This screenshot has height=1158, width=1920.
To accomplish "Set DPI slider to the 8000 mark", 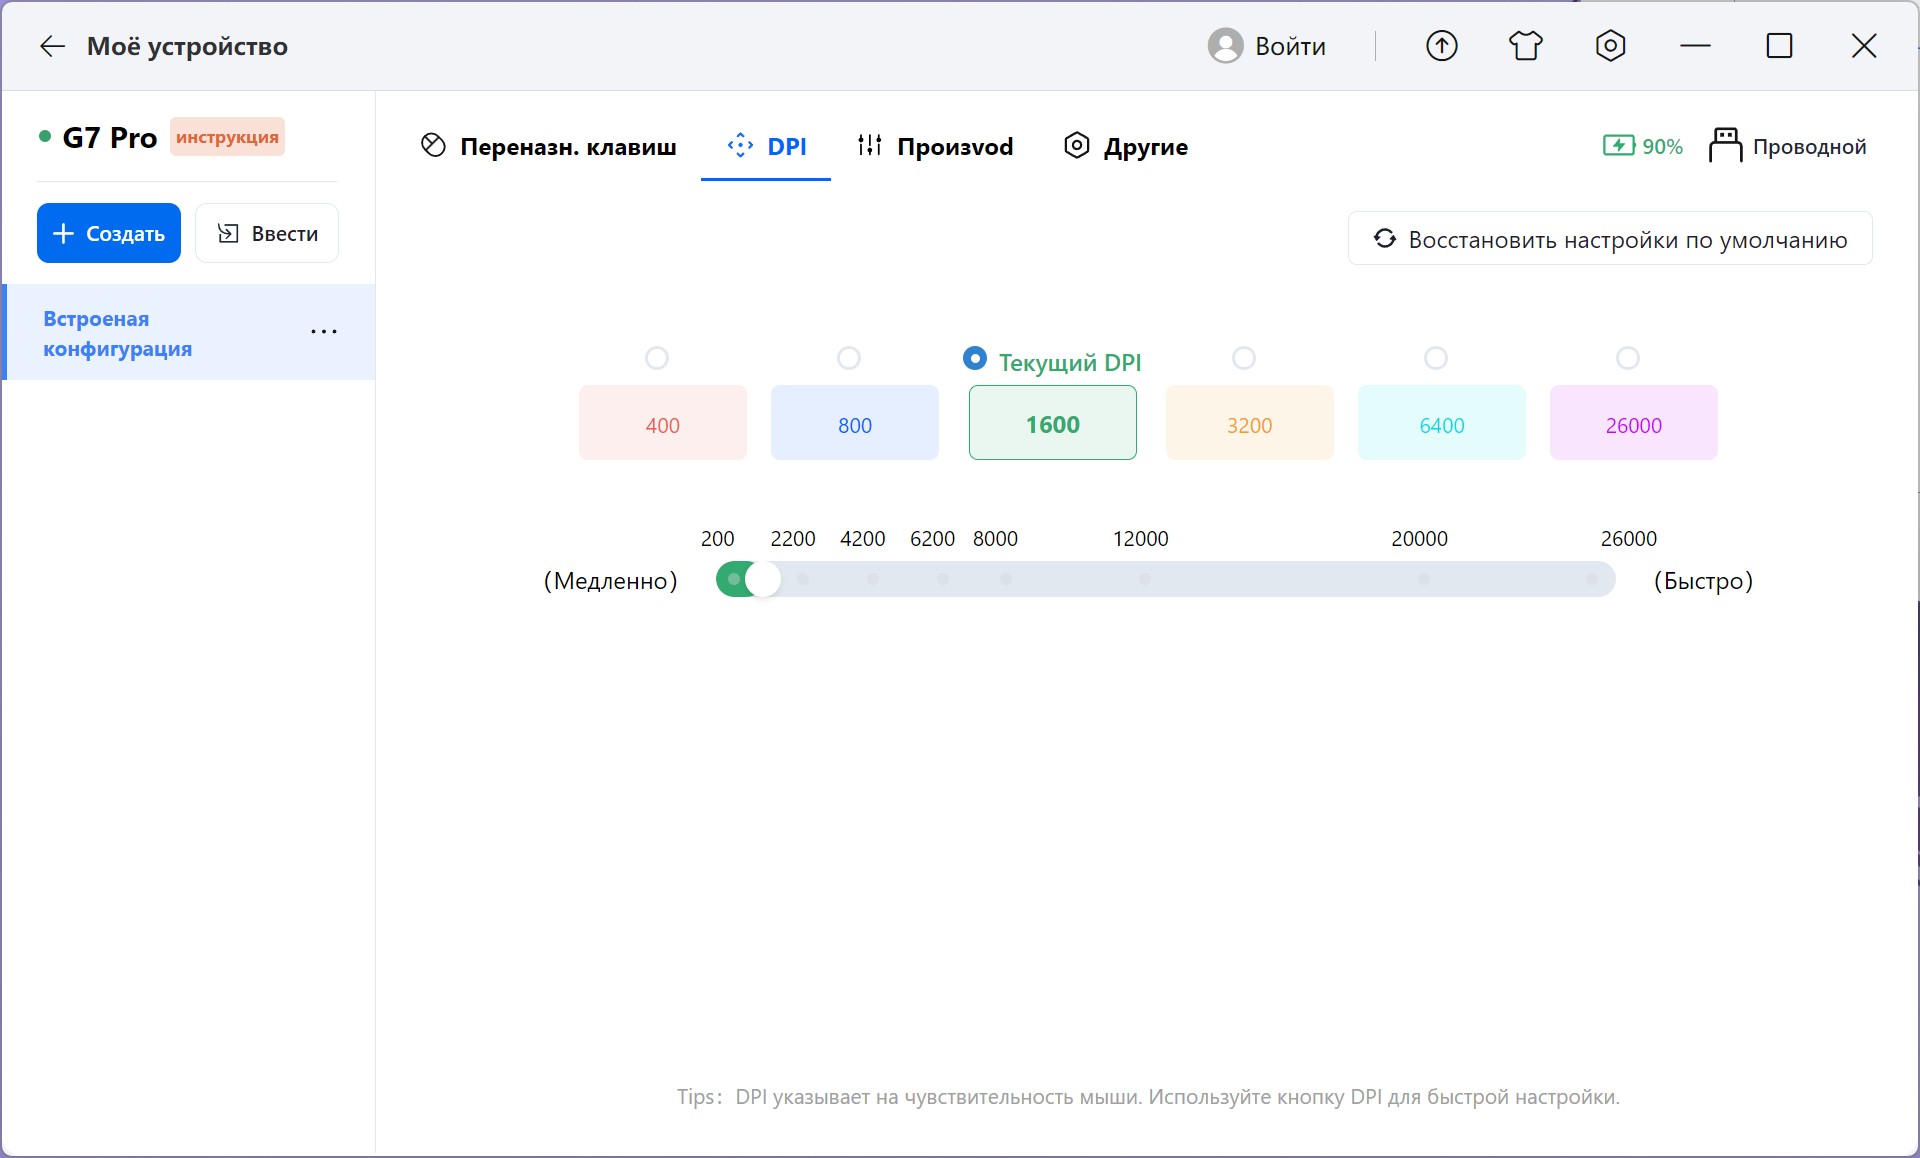I will pos(1006,579).
